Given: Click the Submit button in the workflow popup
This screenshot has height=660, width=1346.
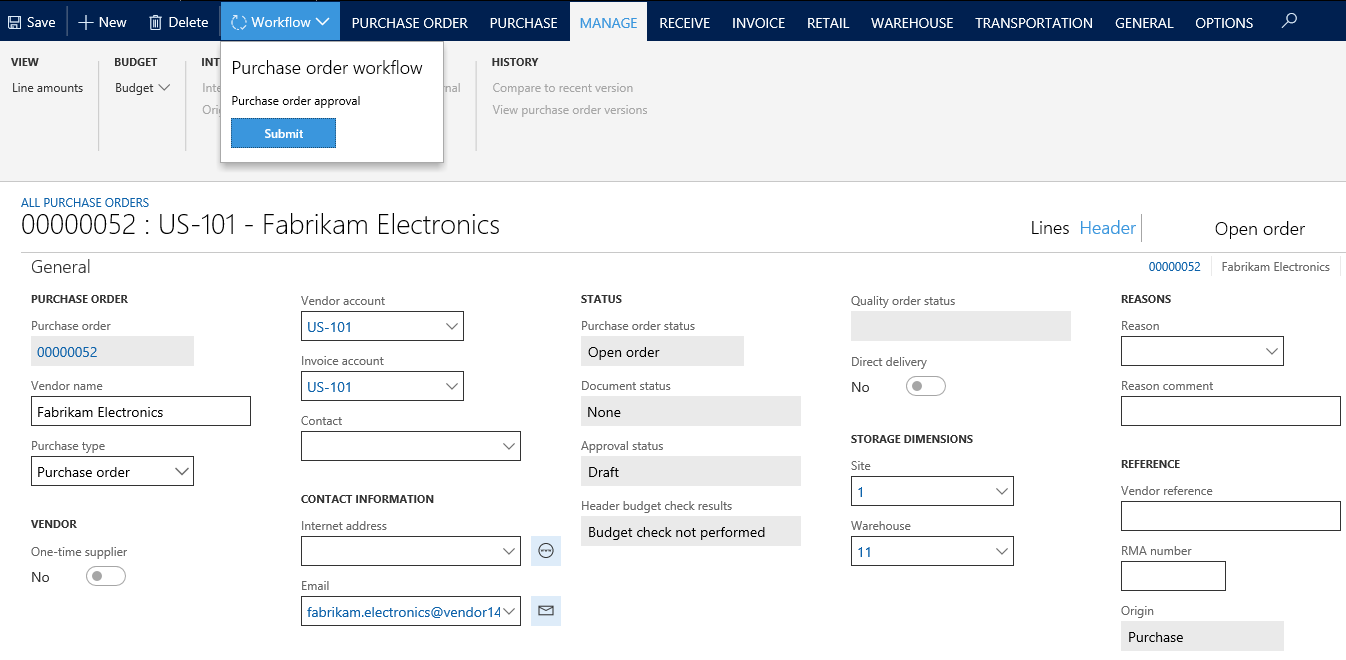Looking at the screenshot, I should (283, 132).
